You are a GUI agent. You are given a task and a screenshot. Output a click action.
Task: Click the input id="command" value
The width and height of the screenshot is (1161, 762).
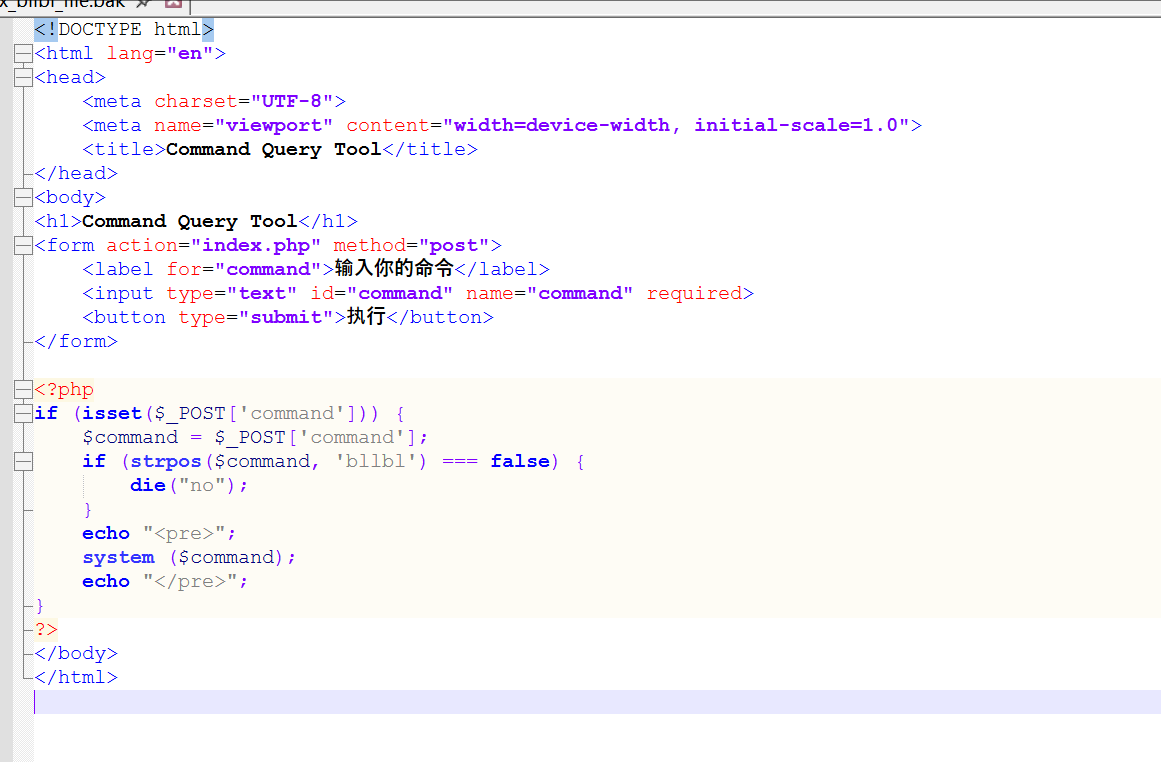coord(400,293)
